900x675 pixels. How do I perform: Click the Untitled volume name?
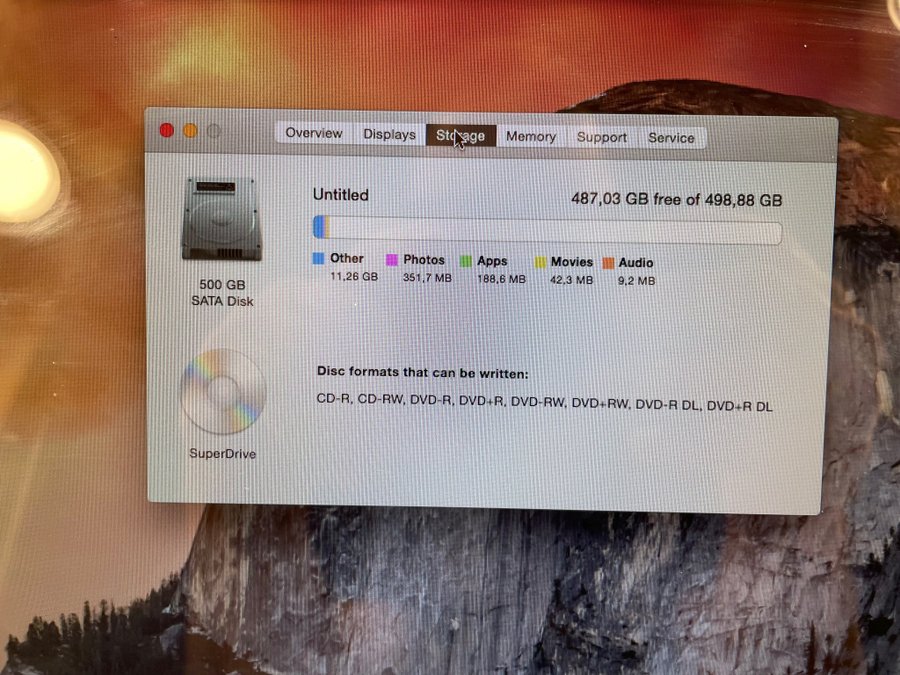[x=340, y=195]
